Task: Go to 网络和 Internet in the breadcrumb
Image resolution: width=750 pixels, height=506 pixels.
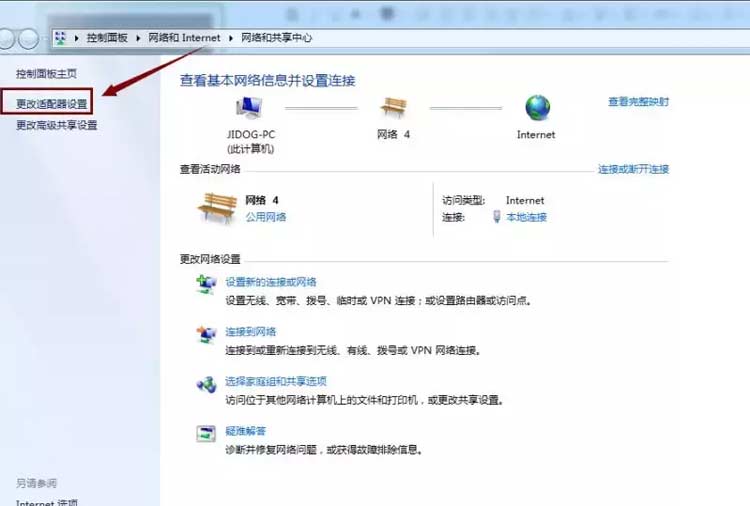Action: (184, 38)
